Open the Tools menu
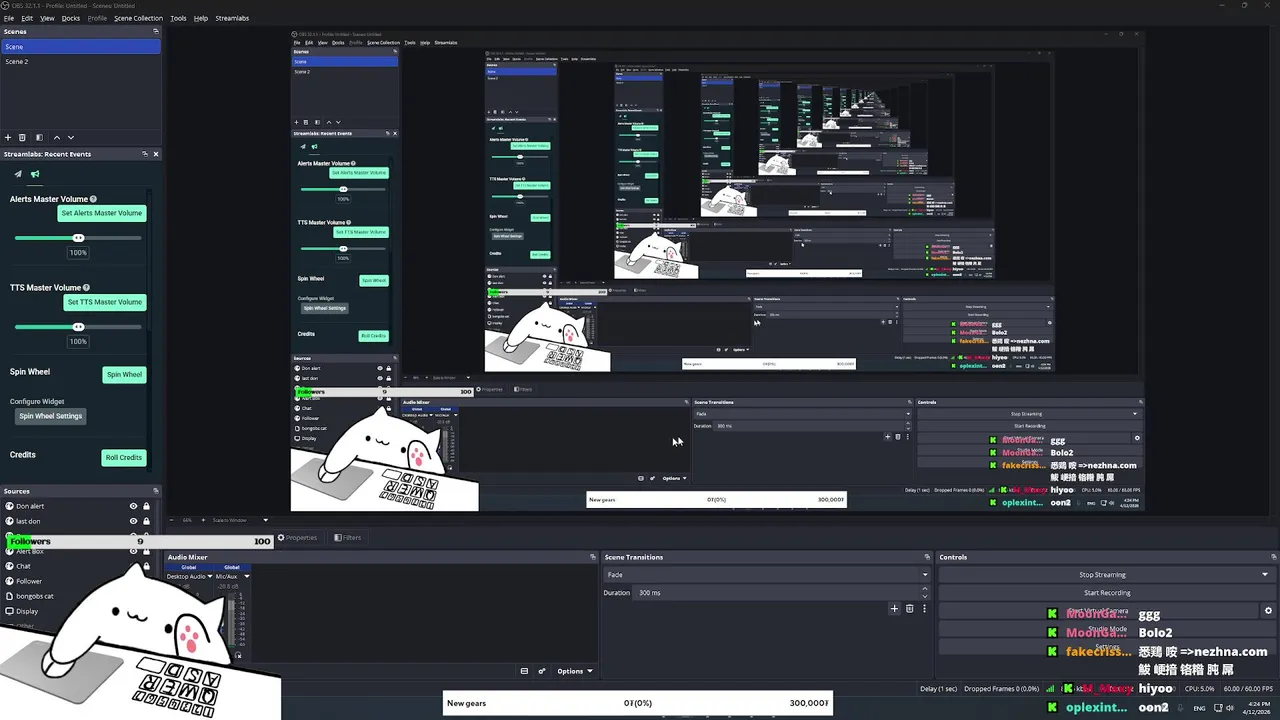The width and height of the screenshot is (1280, 720). (x=178, y=18)
